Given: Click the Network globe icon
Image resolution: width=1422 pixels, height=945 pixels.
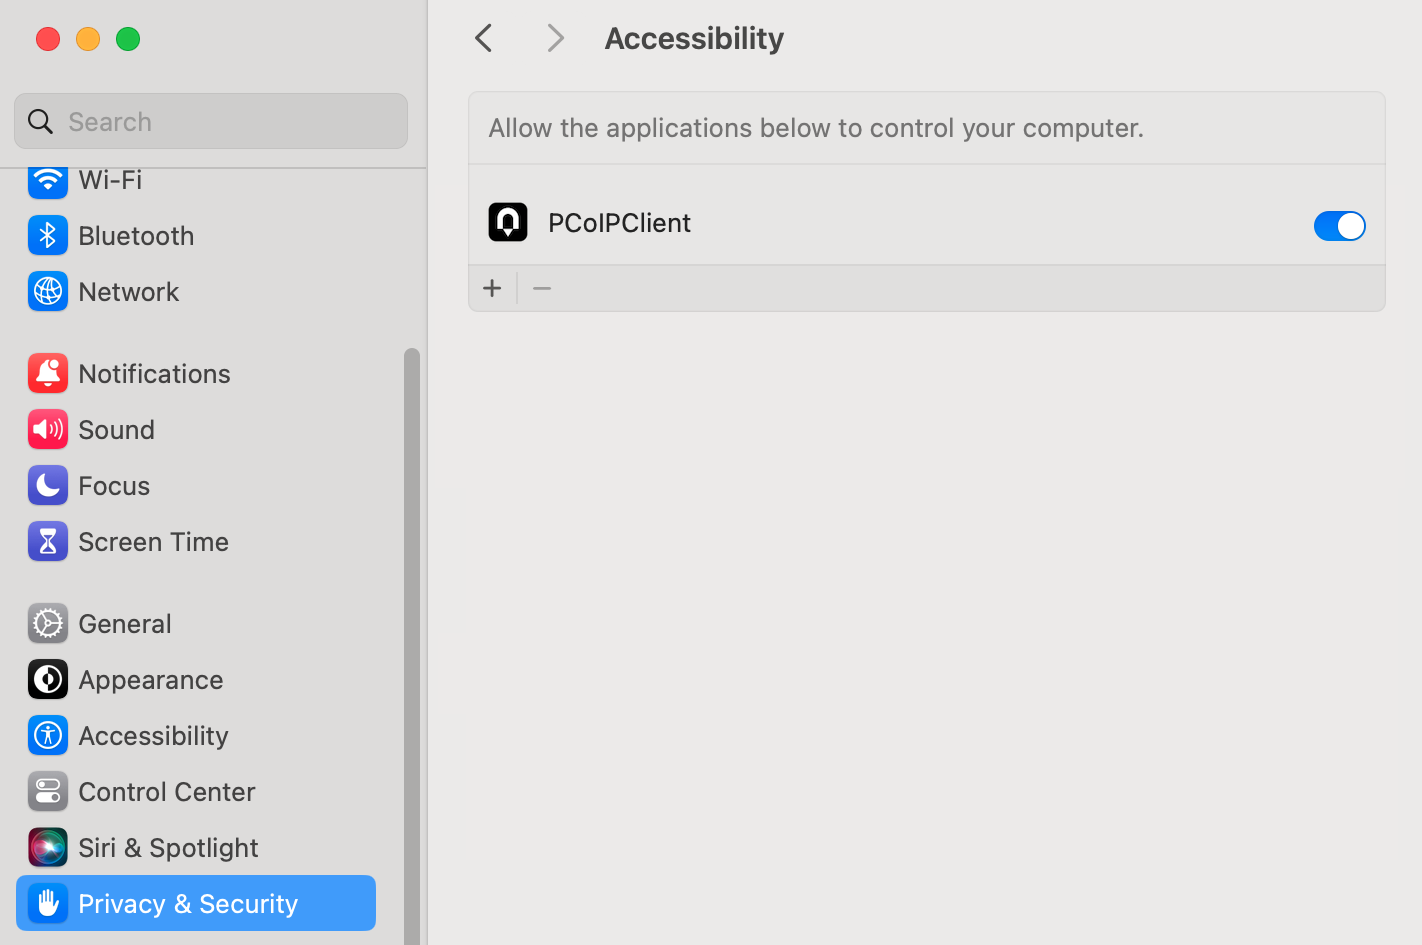Looking at the screenshot, I should click(47, 292).
